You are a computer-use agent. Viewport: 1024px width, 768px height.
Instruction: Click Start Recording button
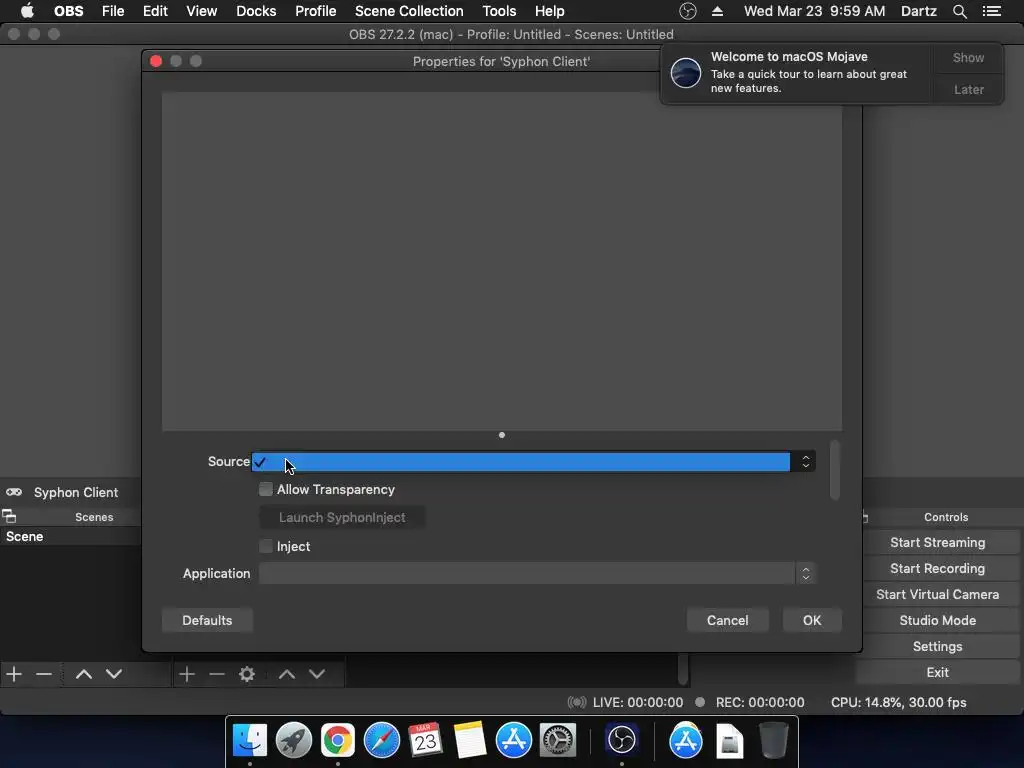coord(937,568)
